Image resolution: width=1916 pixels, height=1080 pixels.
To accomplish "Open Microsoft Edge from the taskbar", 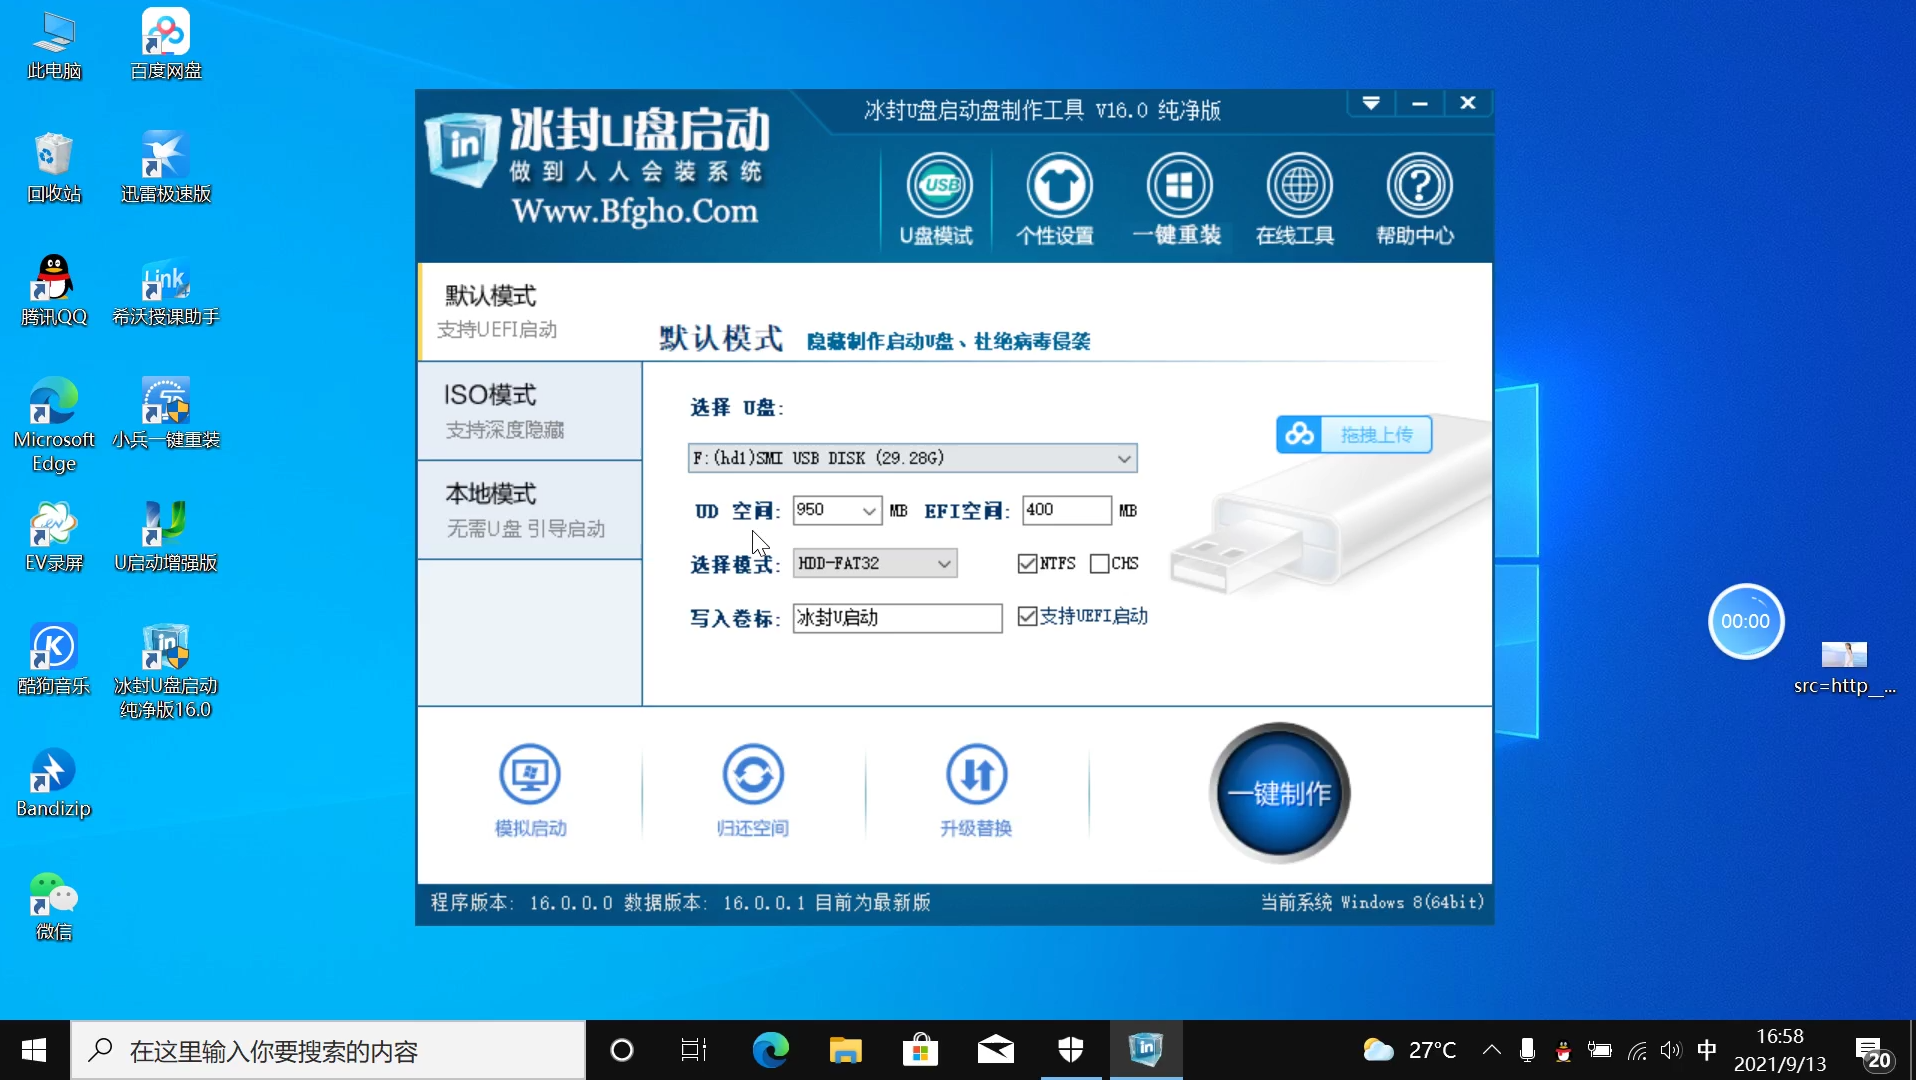I will 769,1049.
